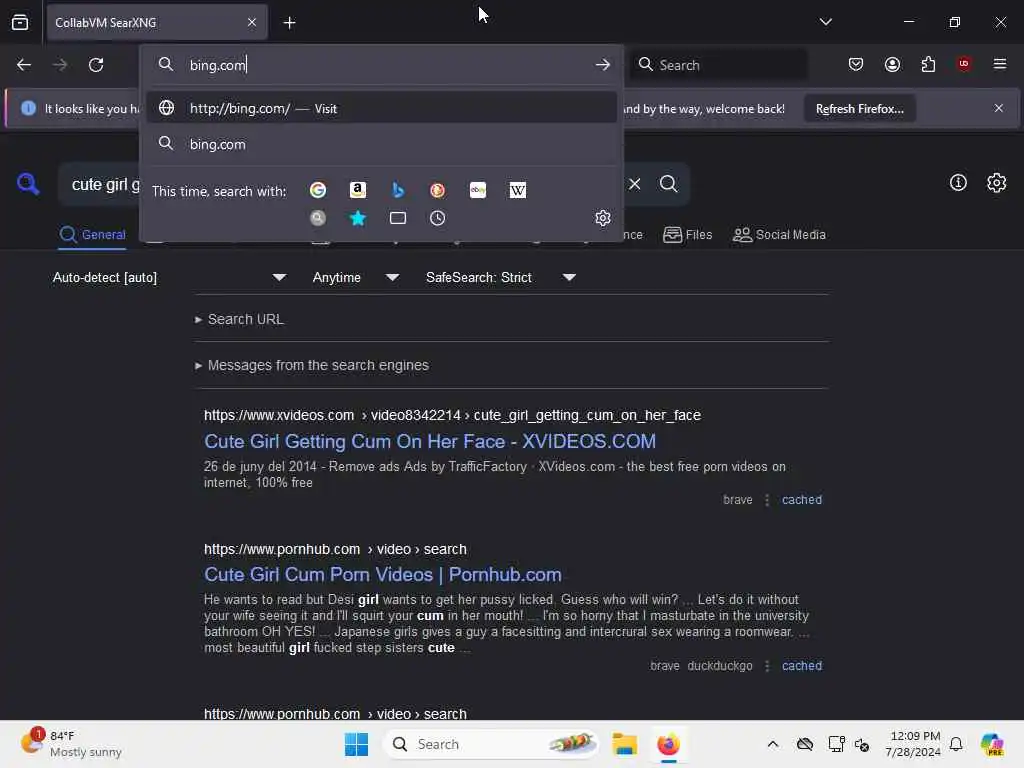The image size is (1024, 768).
Task: Click the go arrow in address bar
Action: [602, 65]
